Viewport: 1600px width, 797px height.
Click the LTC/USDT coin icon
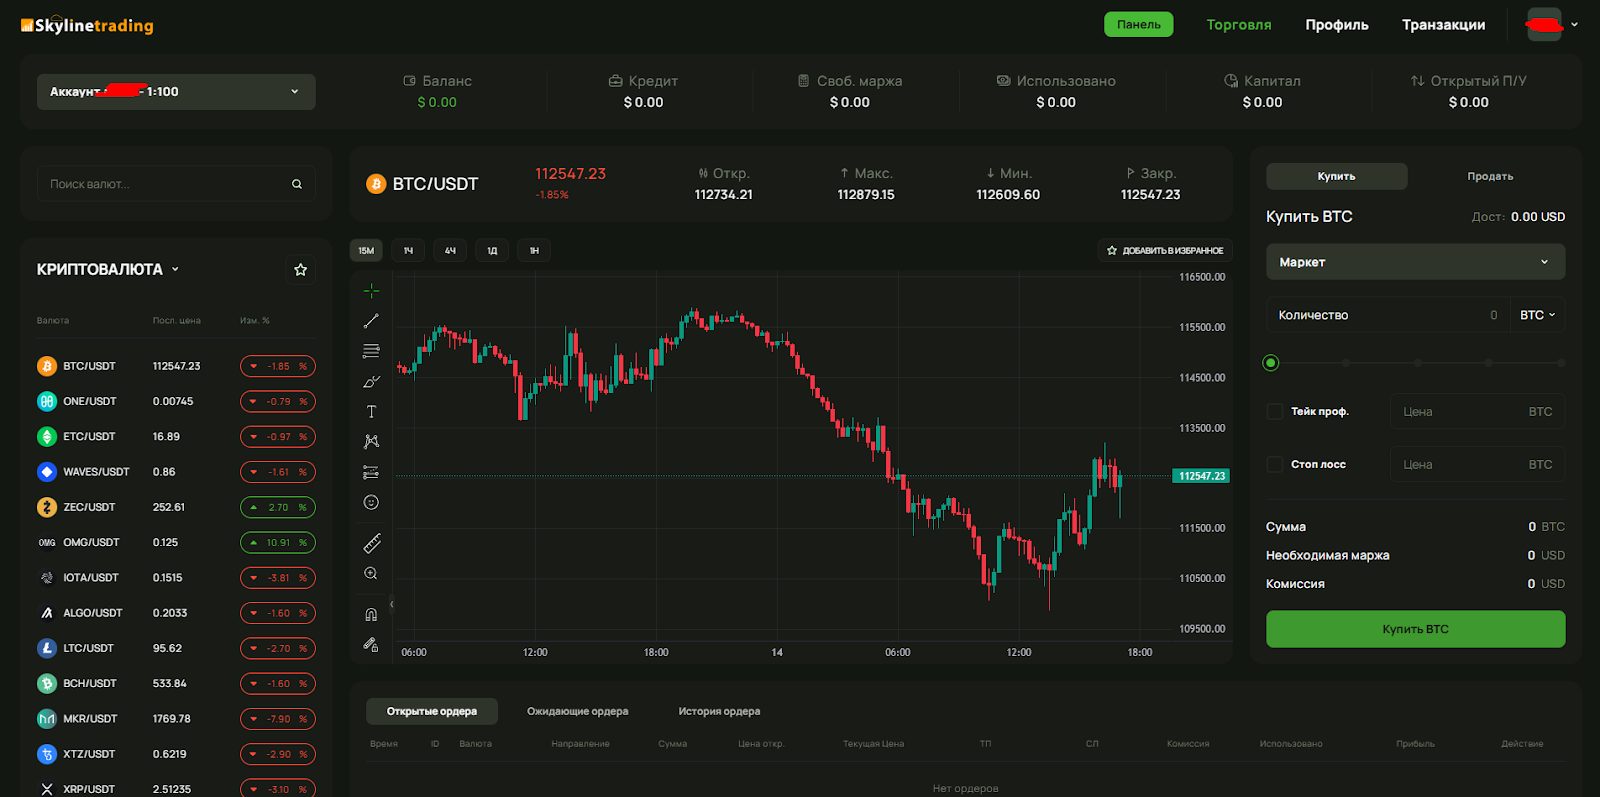tap(47, 648)
